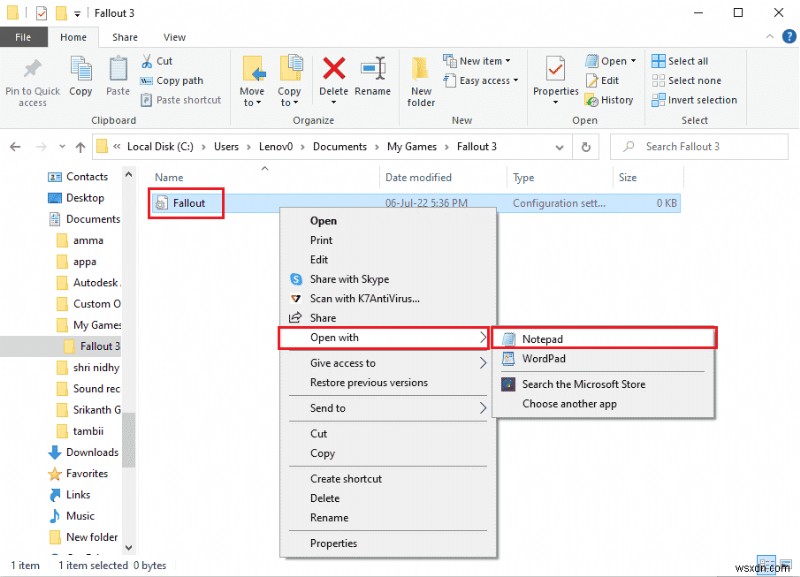This screenshot has height=577, width=800.
Task: Click the red Delete X icon
Action: click(334, 69)
